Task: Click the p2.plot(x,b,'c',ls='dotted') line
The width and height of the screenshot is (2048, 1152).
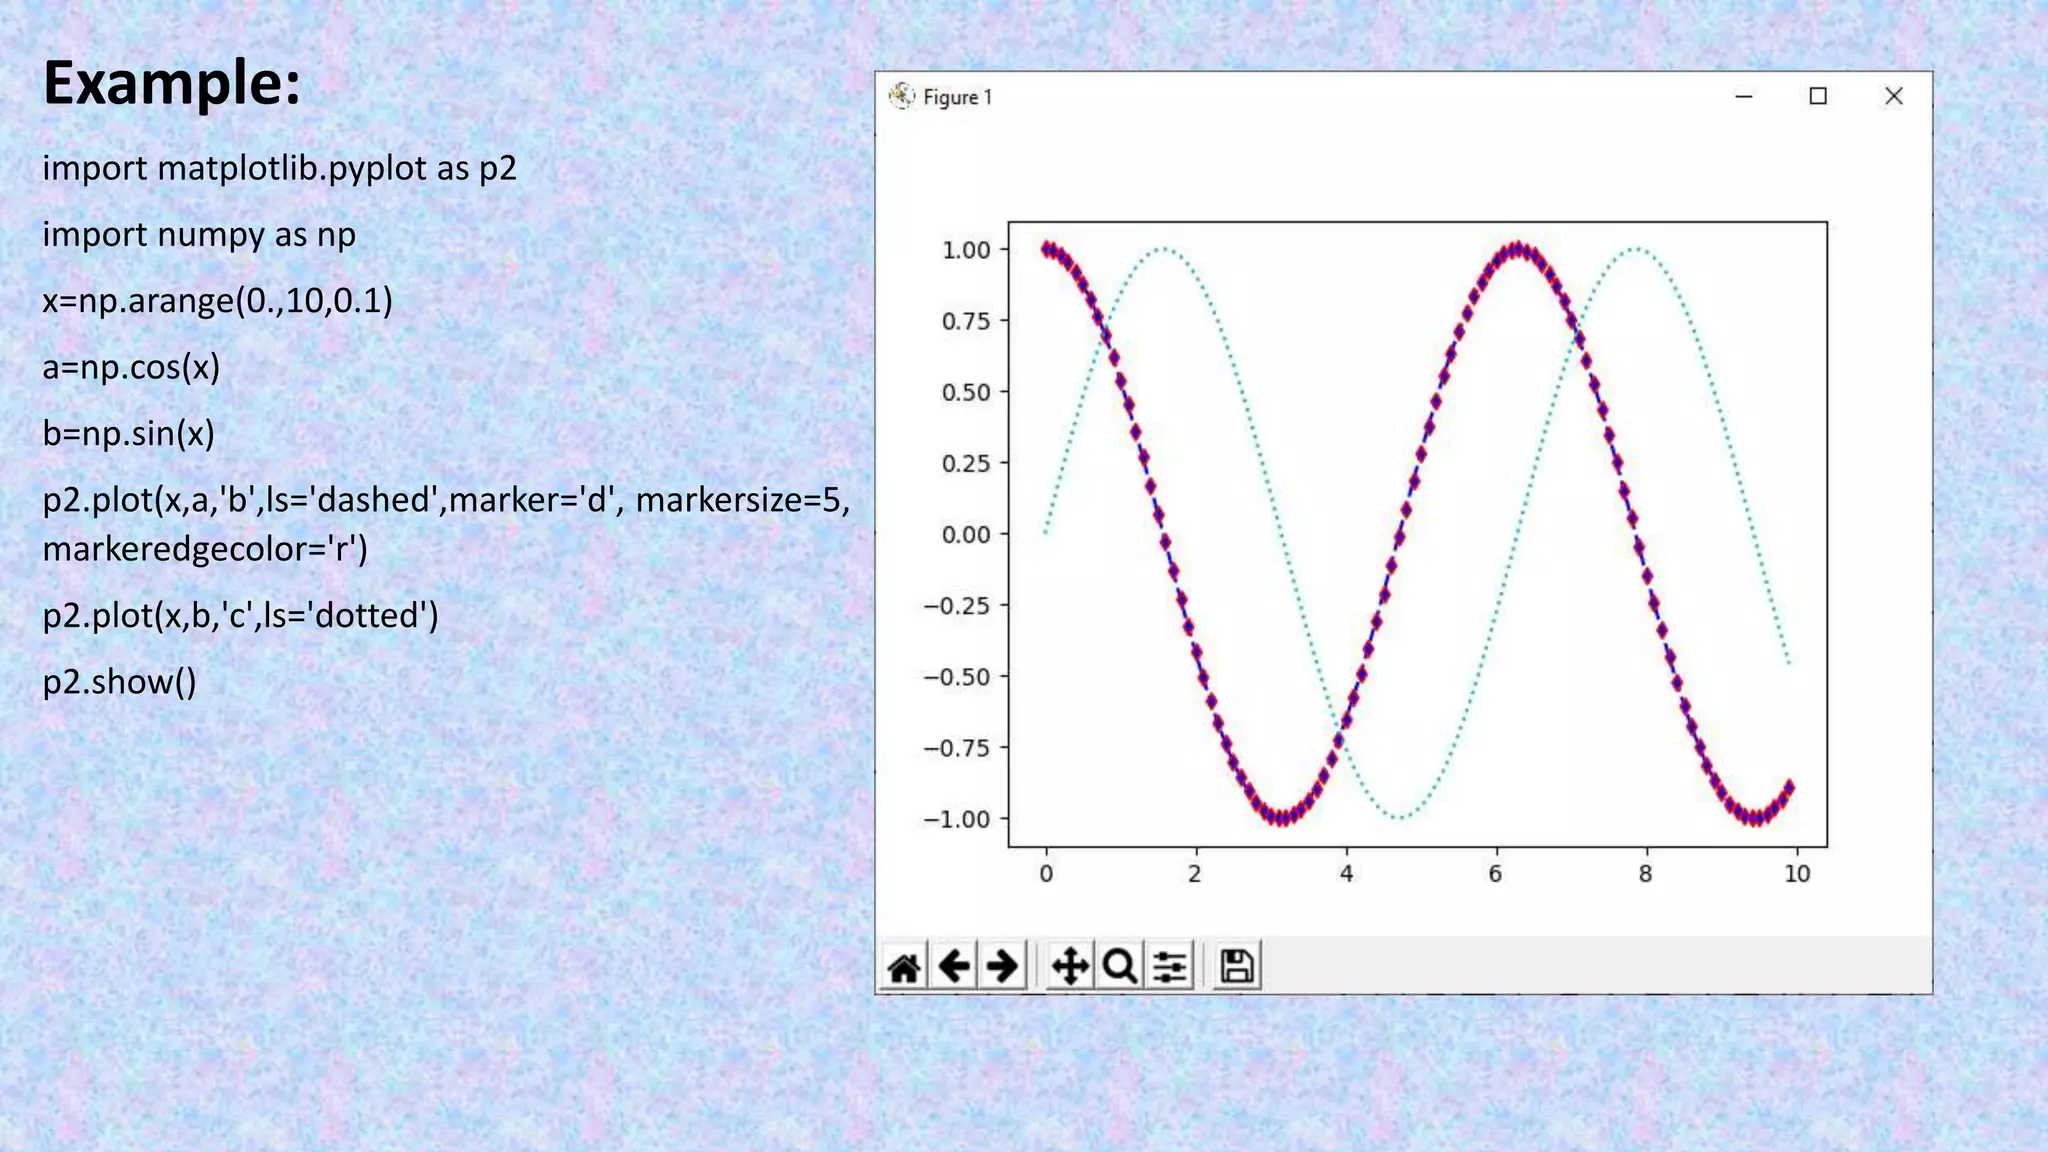Action: pyautogui.click(x=240, y=615)
